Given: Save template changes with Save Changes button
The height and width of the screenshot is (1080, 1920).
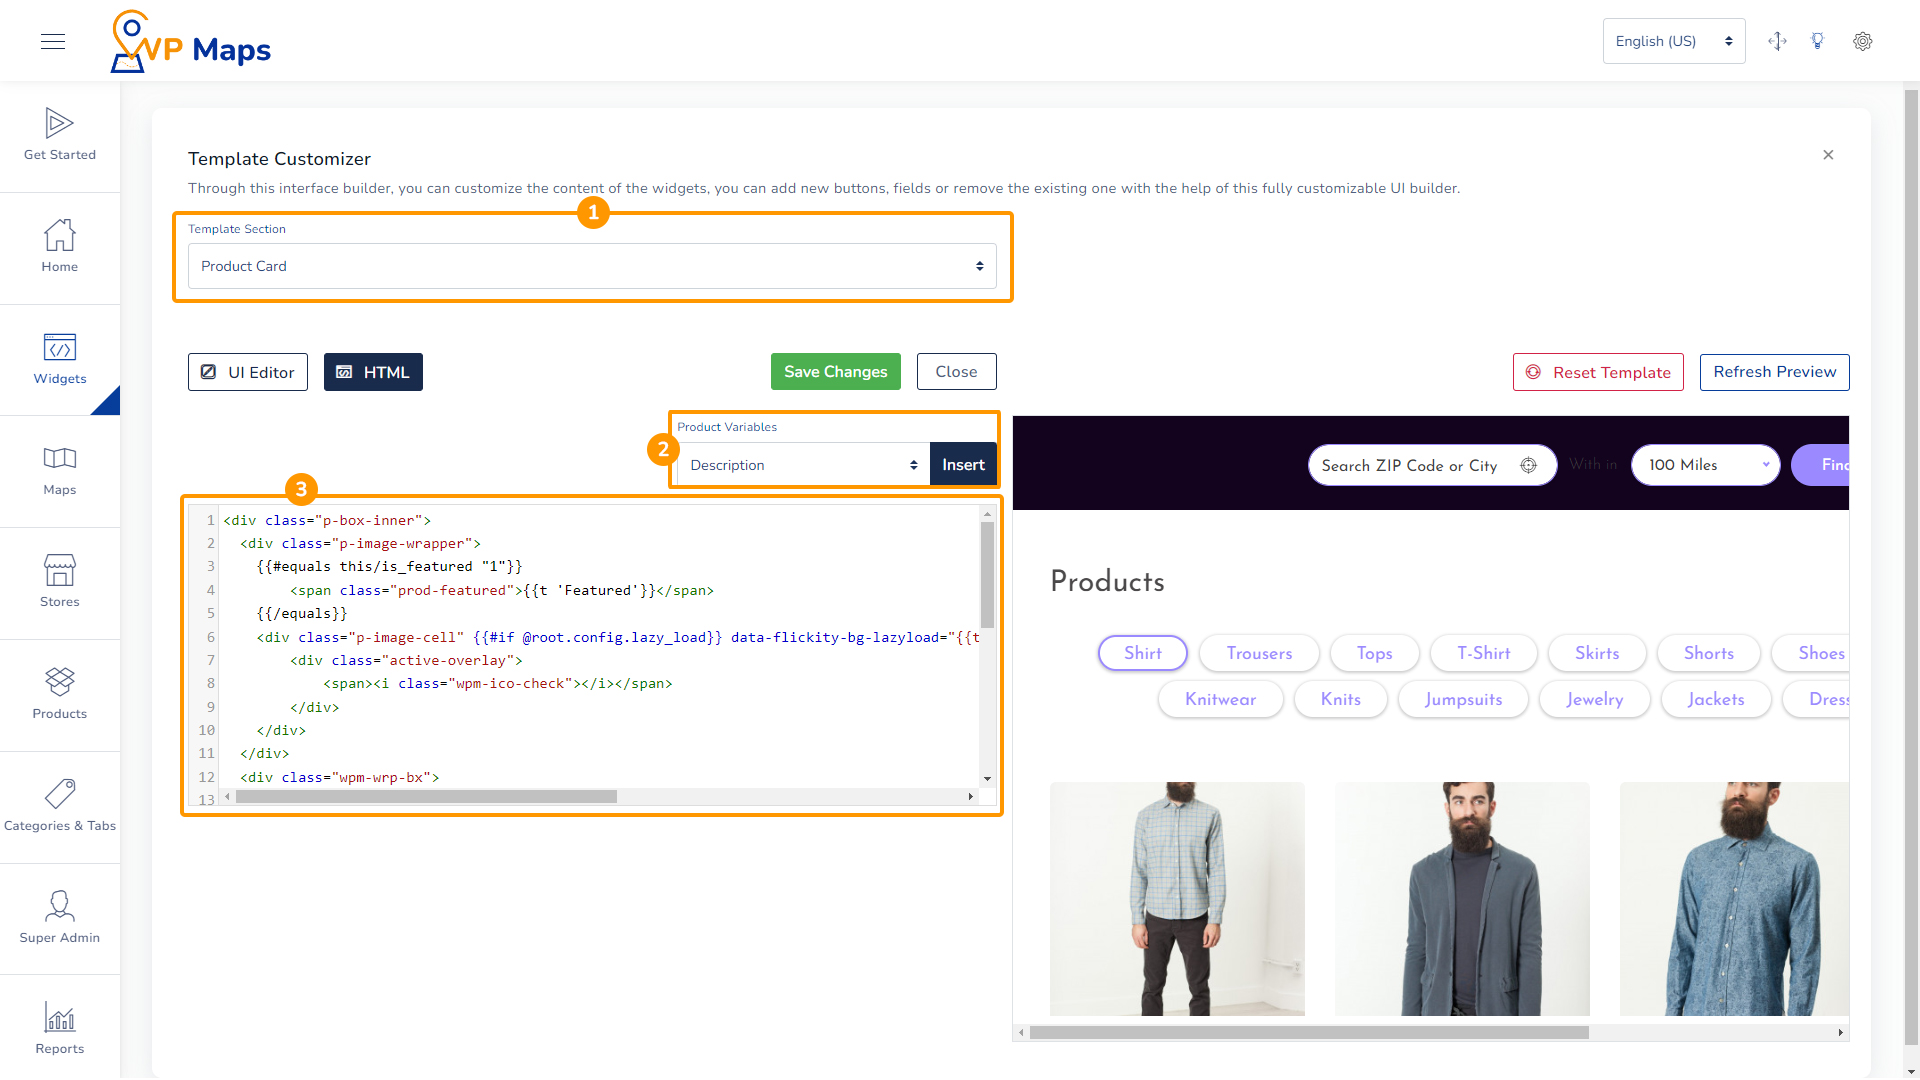Looking at the screenshot, I should (835, 371).
